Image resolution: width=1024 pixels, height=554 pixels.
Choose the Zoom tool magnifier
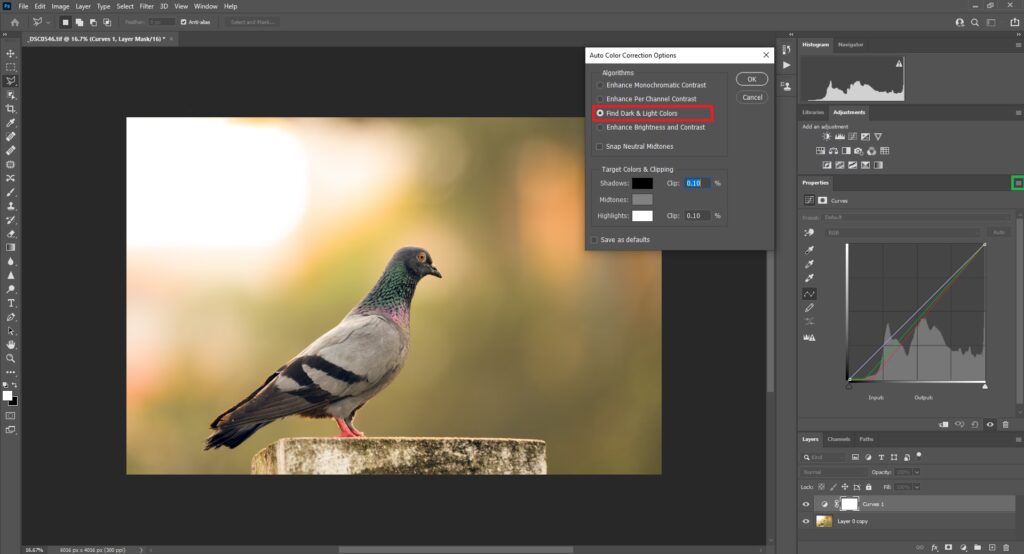(11, 357)
